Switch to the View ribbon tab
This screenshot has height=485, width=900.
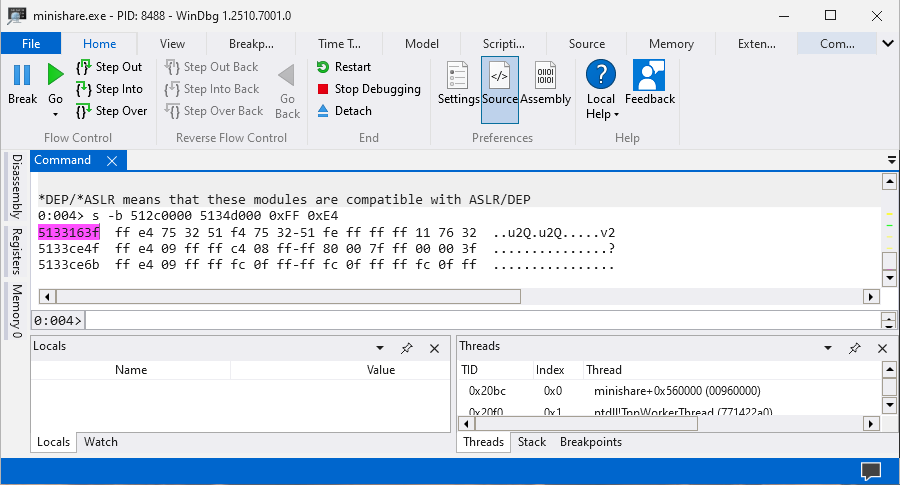[172, 44]
